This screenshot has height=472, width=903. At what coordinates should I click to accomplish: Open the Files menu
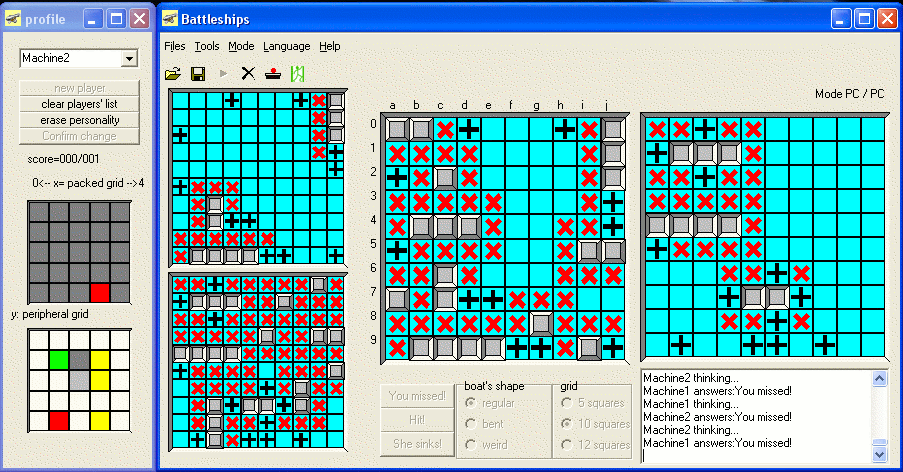(174, 46)
